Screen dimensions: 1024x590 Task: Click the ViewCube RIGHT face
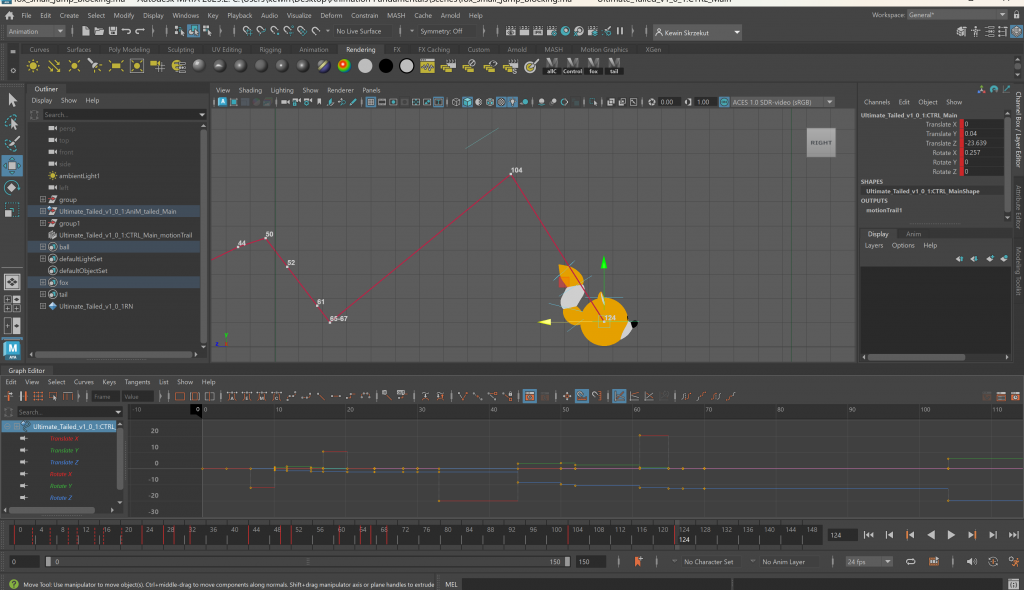click(821, 142)
